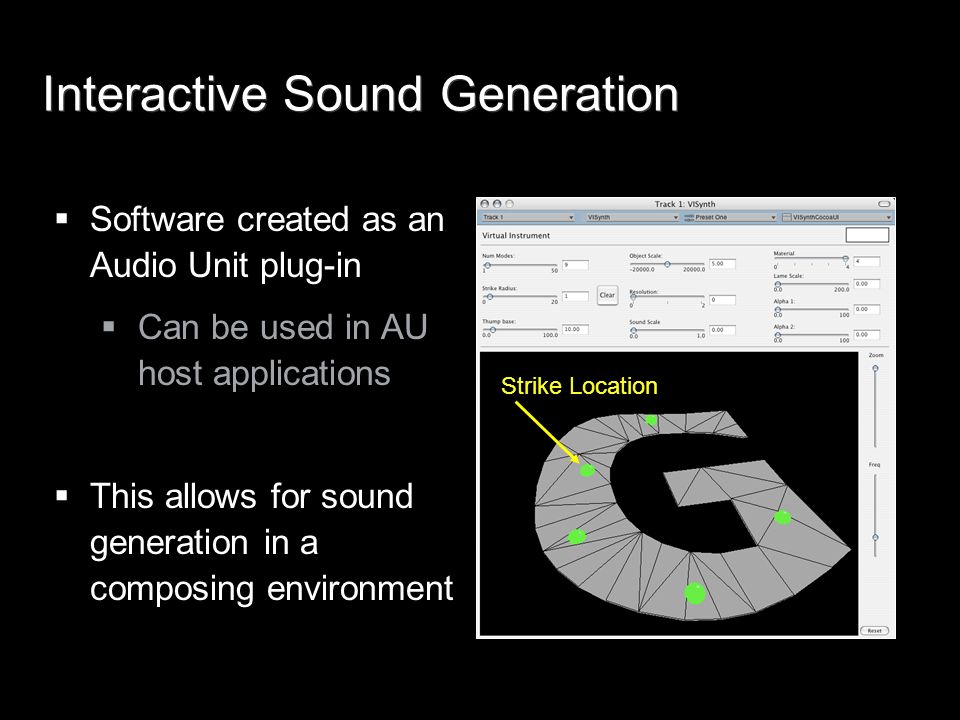Click the vertical Zoom slider
960x720 pixels.
pyautogui.click(x=876, y=405)
